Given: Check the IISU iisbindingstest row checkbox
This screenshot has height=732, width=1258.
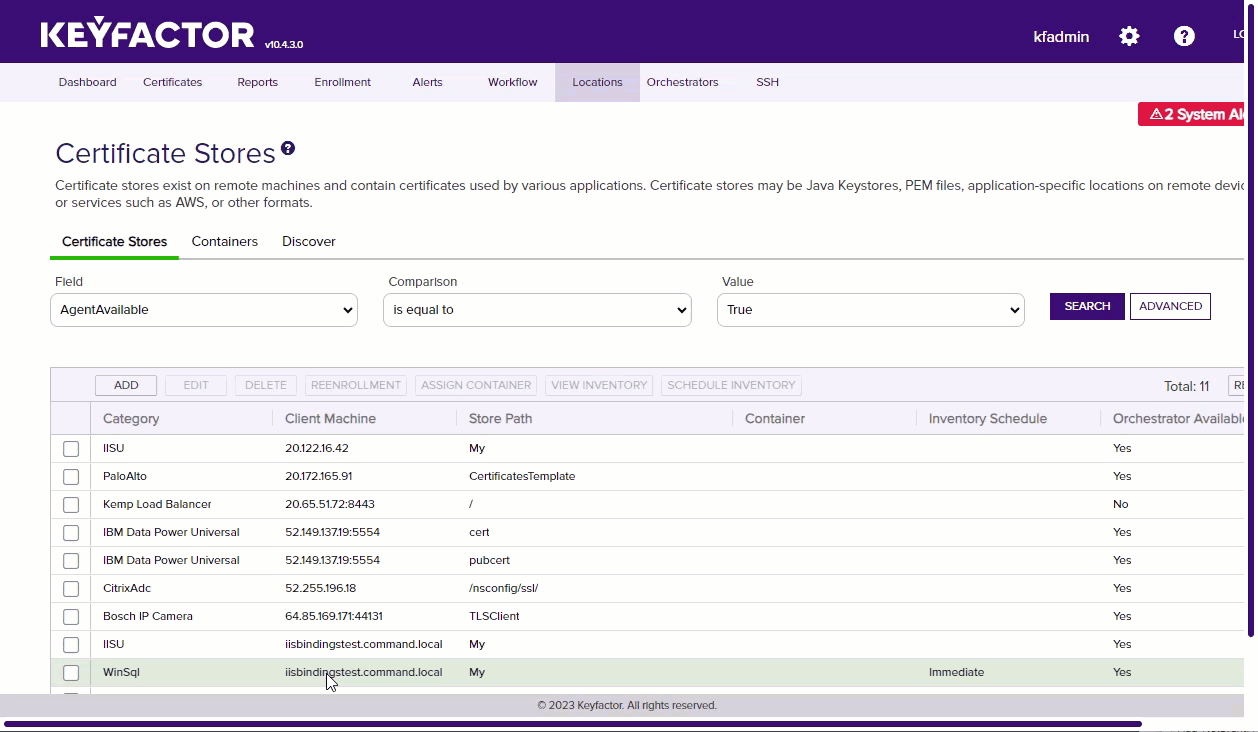Looking at the screenshot, I should (x=71, y=645).
